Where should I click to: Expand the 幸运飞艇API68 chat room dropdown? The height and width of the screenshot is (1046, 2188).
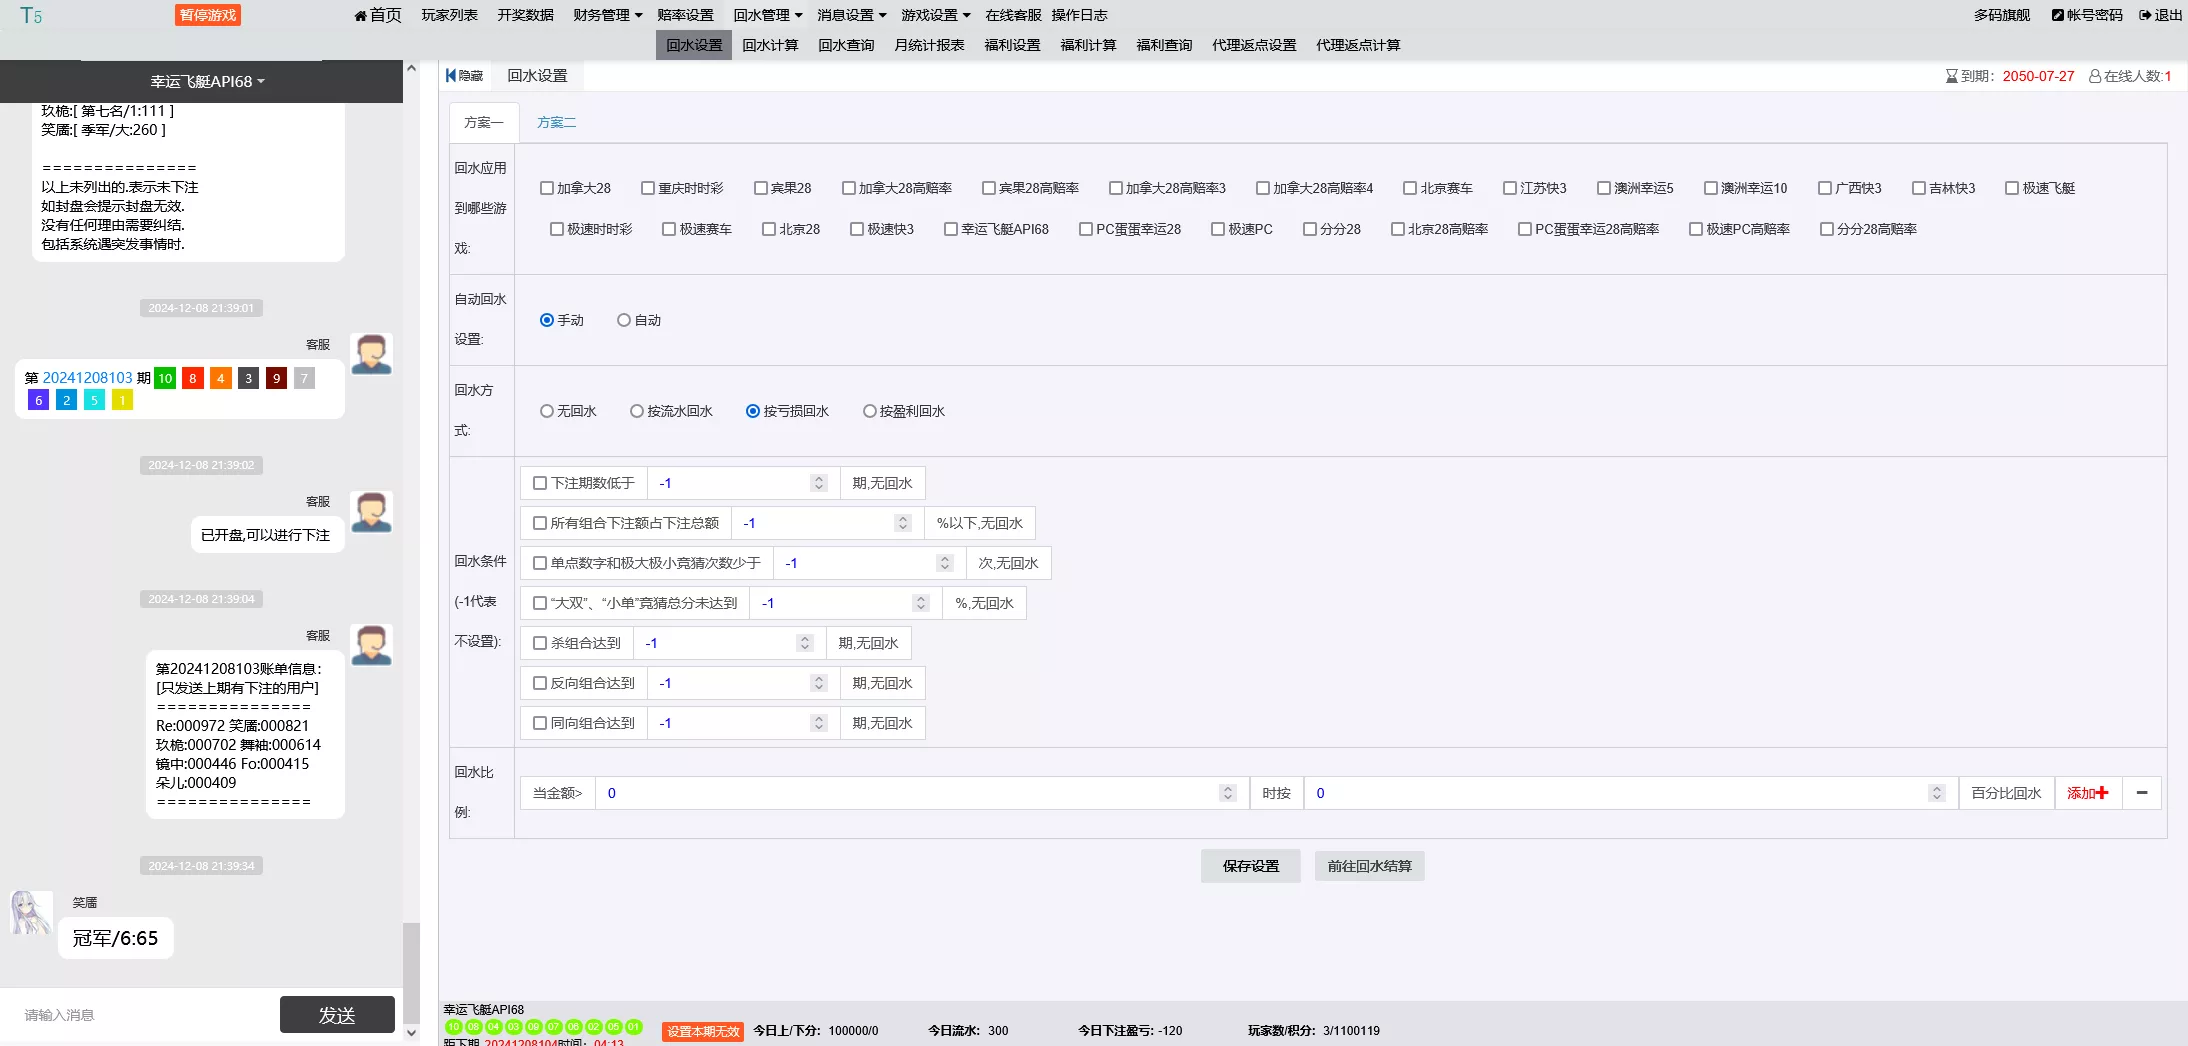click(207, 81)
